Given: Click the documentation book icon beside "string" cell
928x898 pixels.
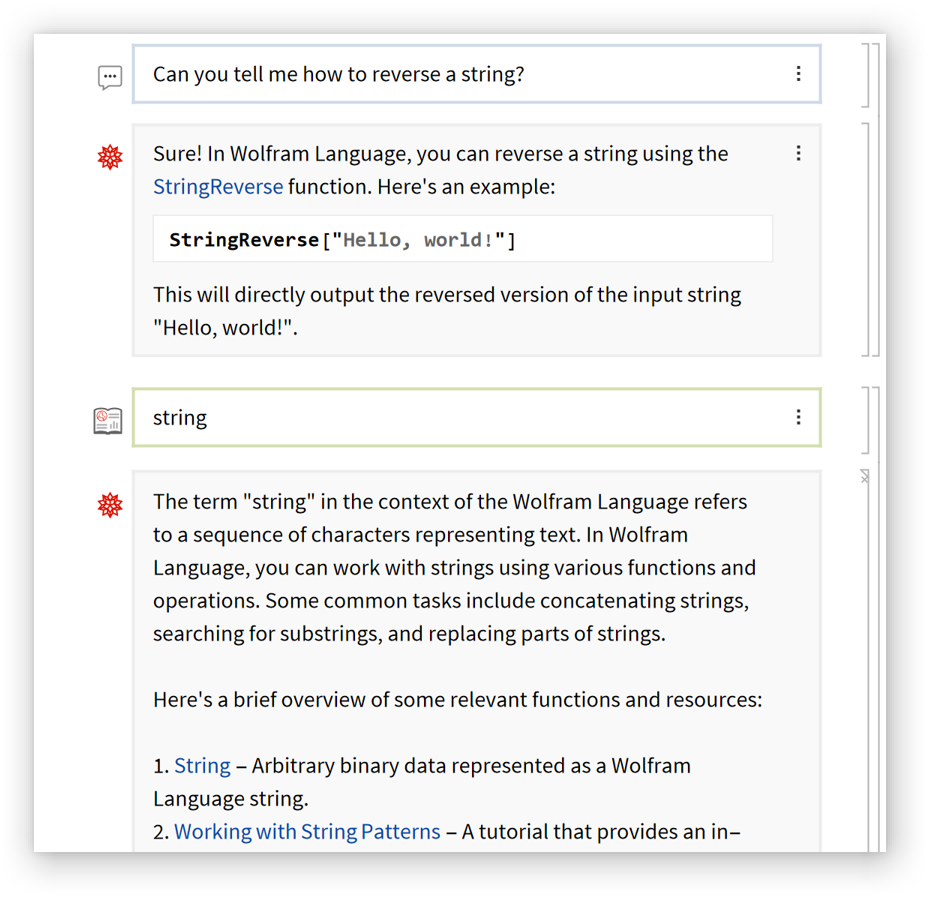Looking at the screenshot, I should 108,420.
